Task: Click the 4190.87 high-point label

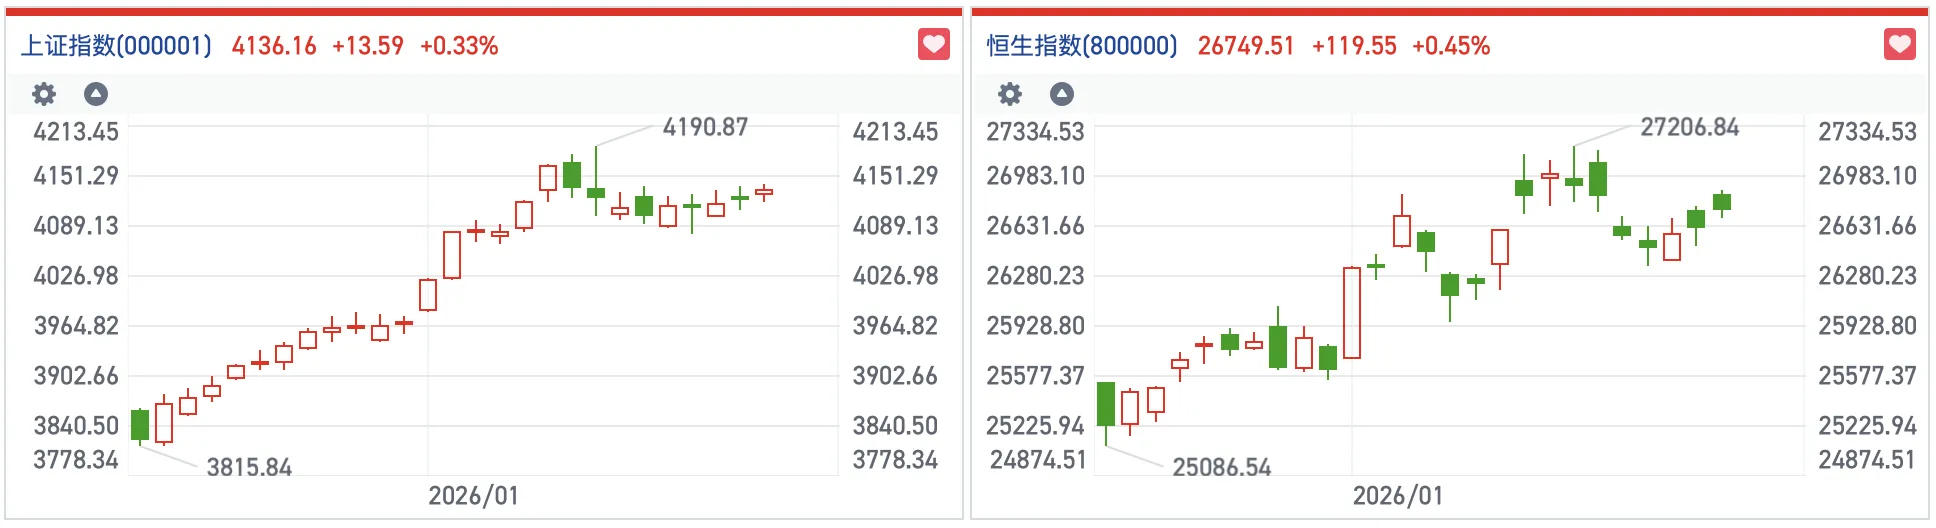Action: pos(705,127)
